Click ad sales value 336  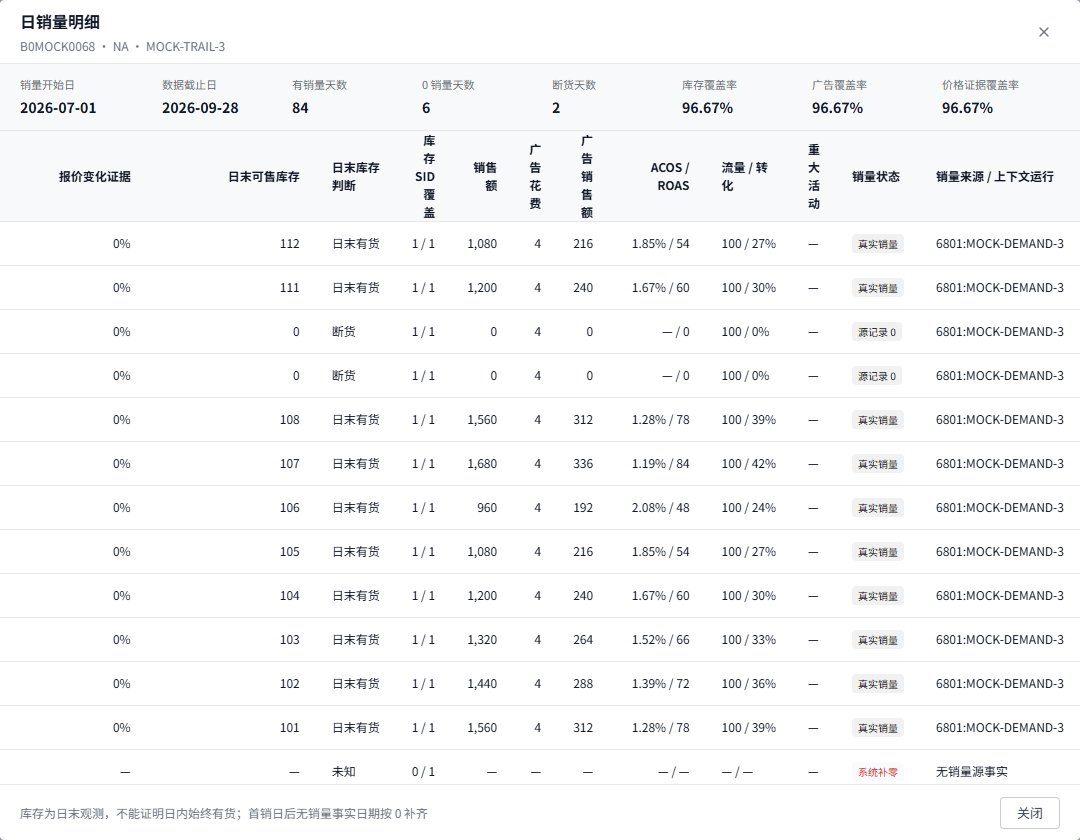tap(583, 464)
